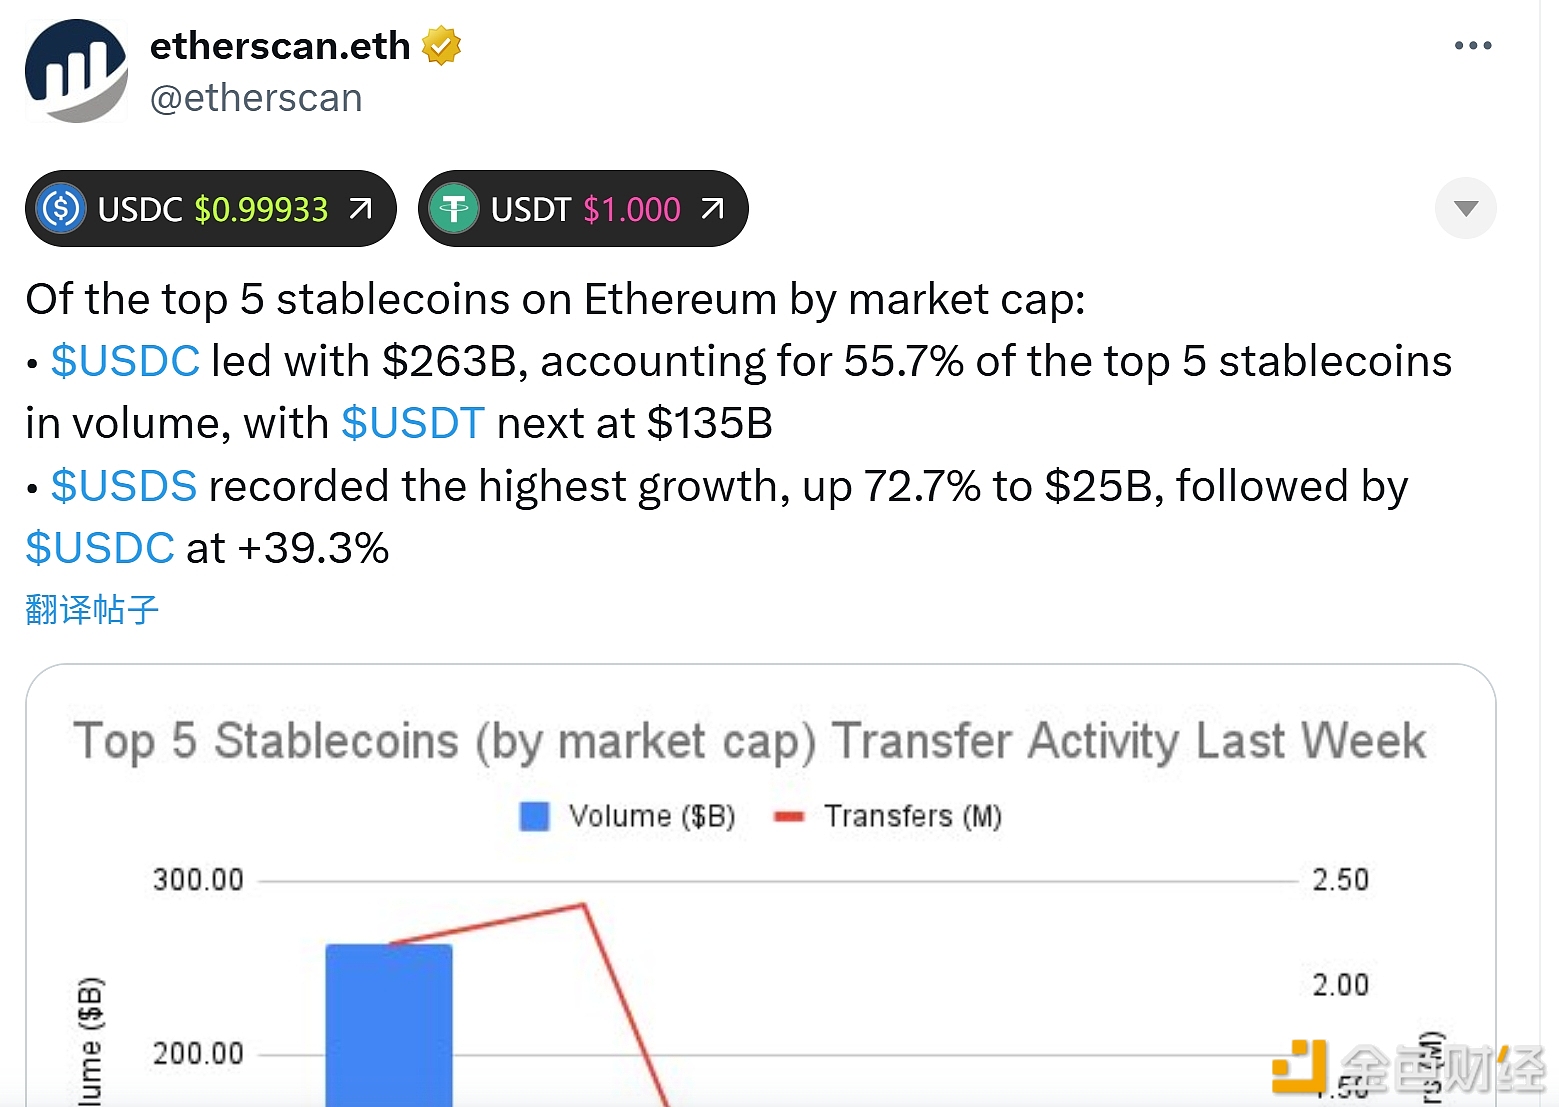The height and width of the screenshot is (1107, 1559).
Task: Click the etherscan.eth display name
Action: pyautogui.click(x=280, y=46)
